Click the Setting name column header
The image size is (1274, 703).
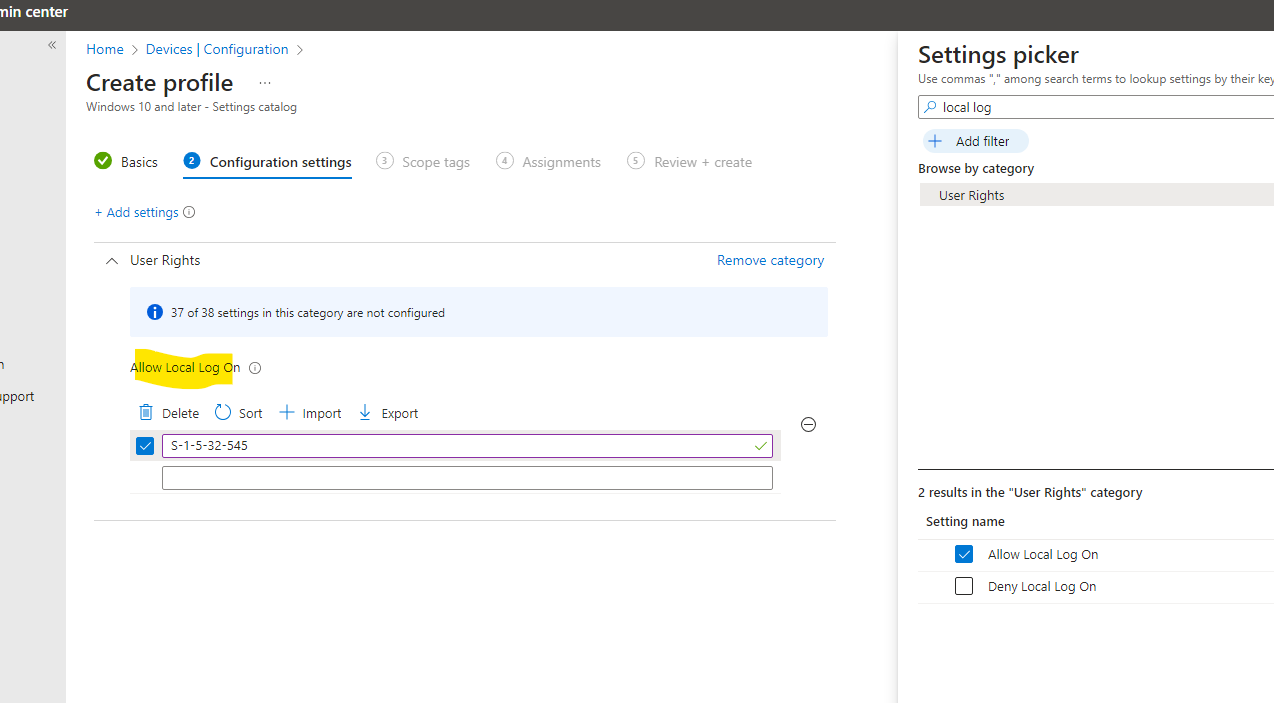click(x=965, y=521)
